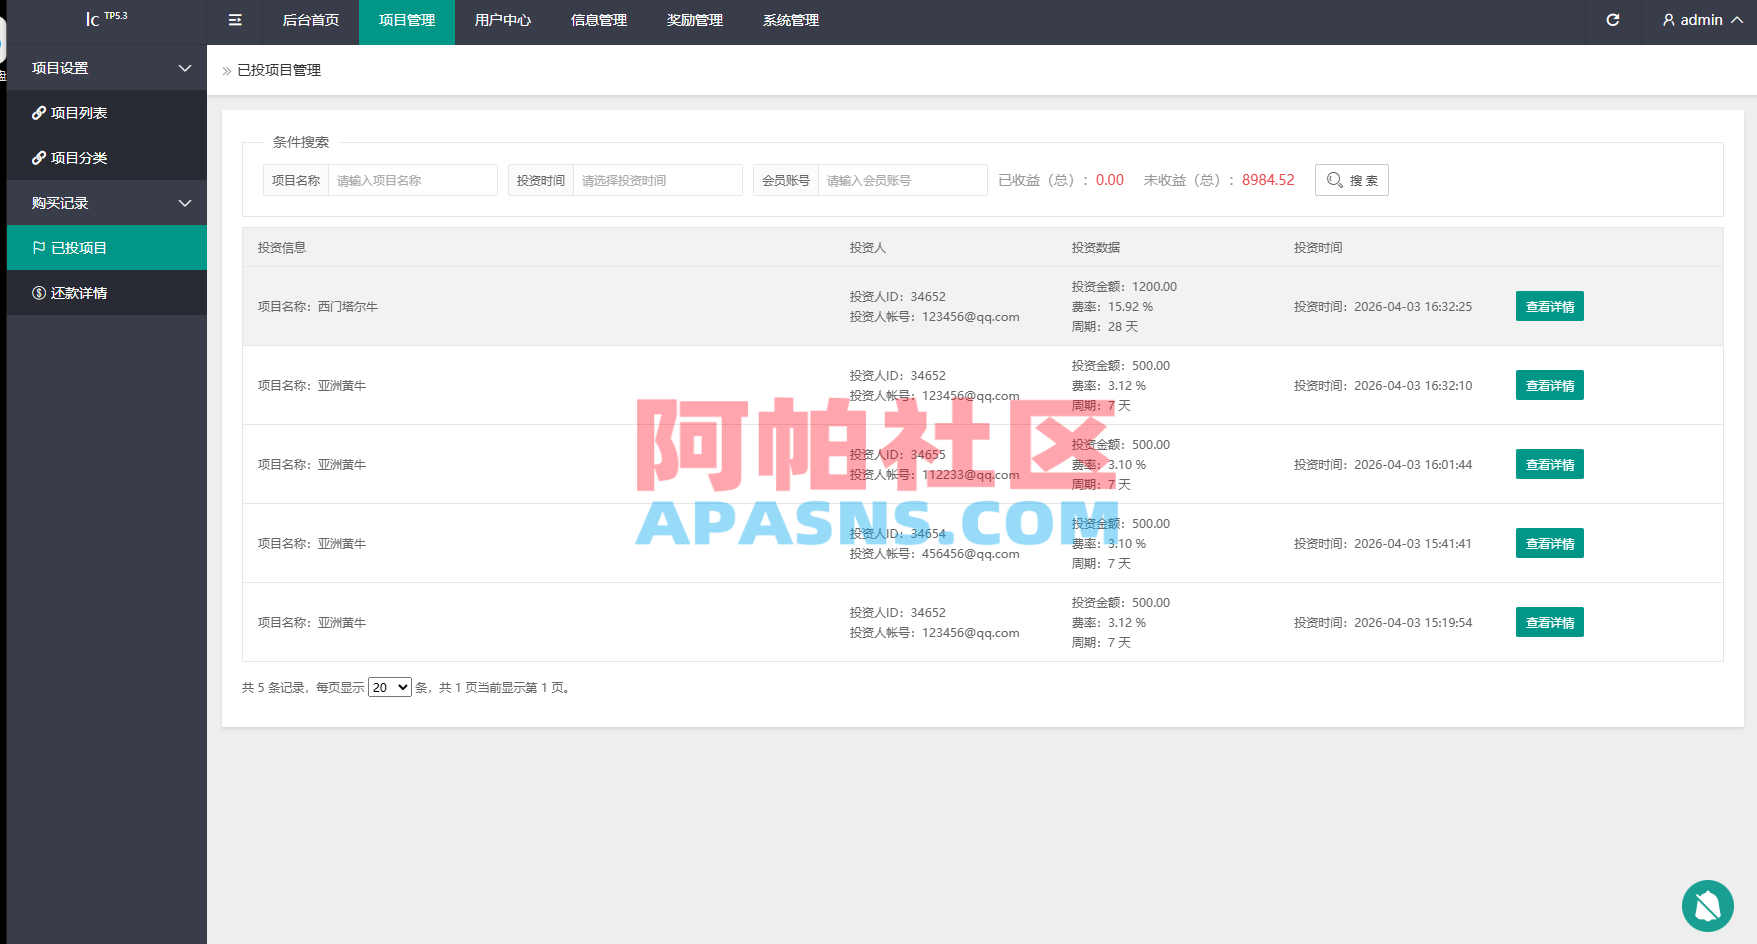
Task: Open the 信息管理 top menu
Action: pos(599,20)
